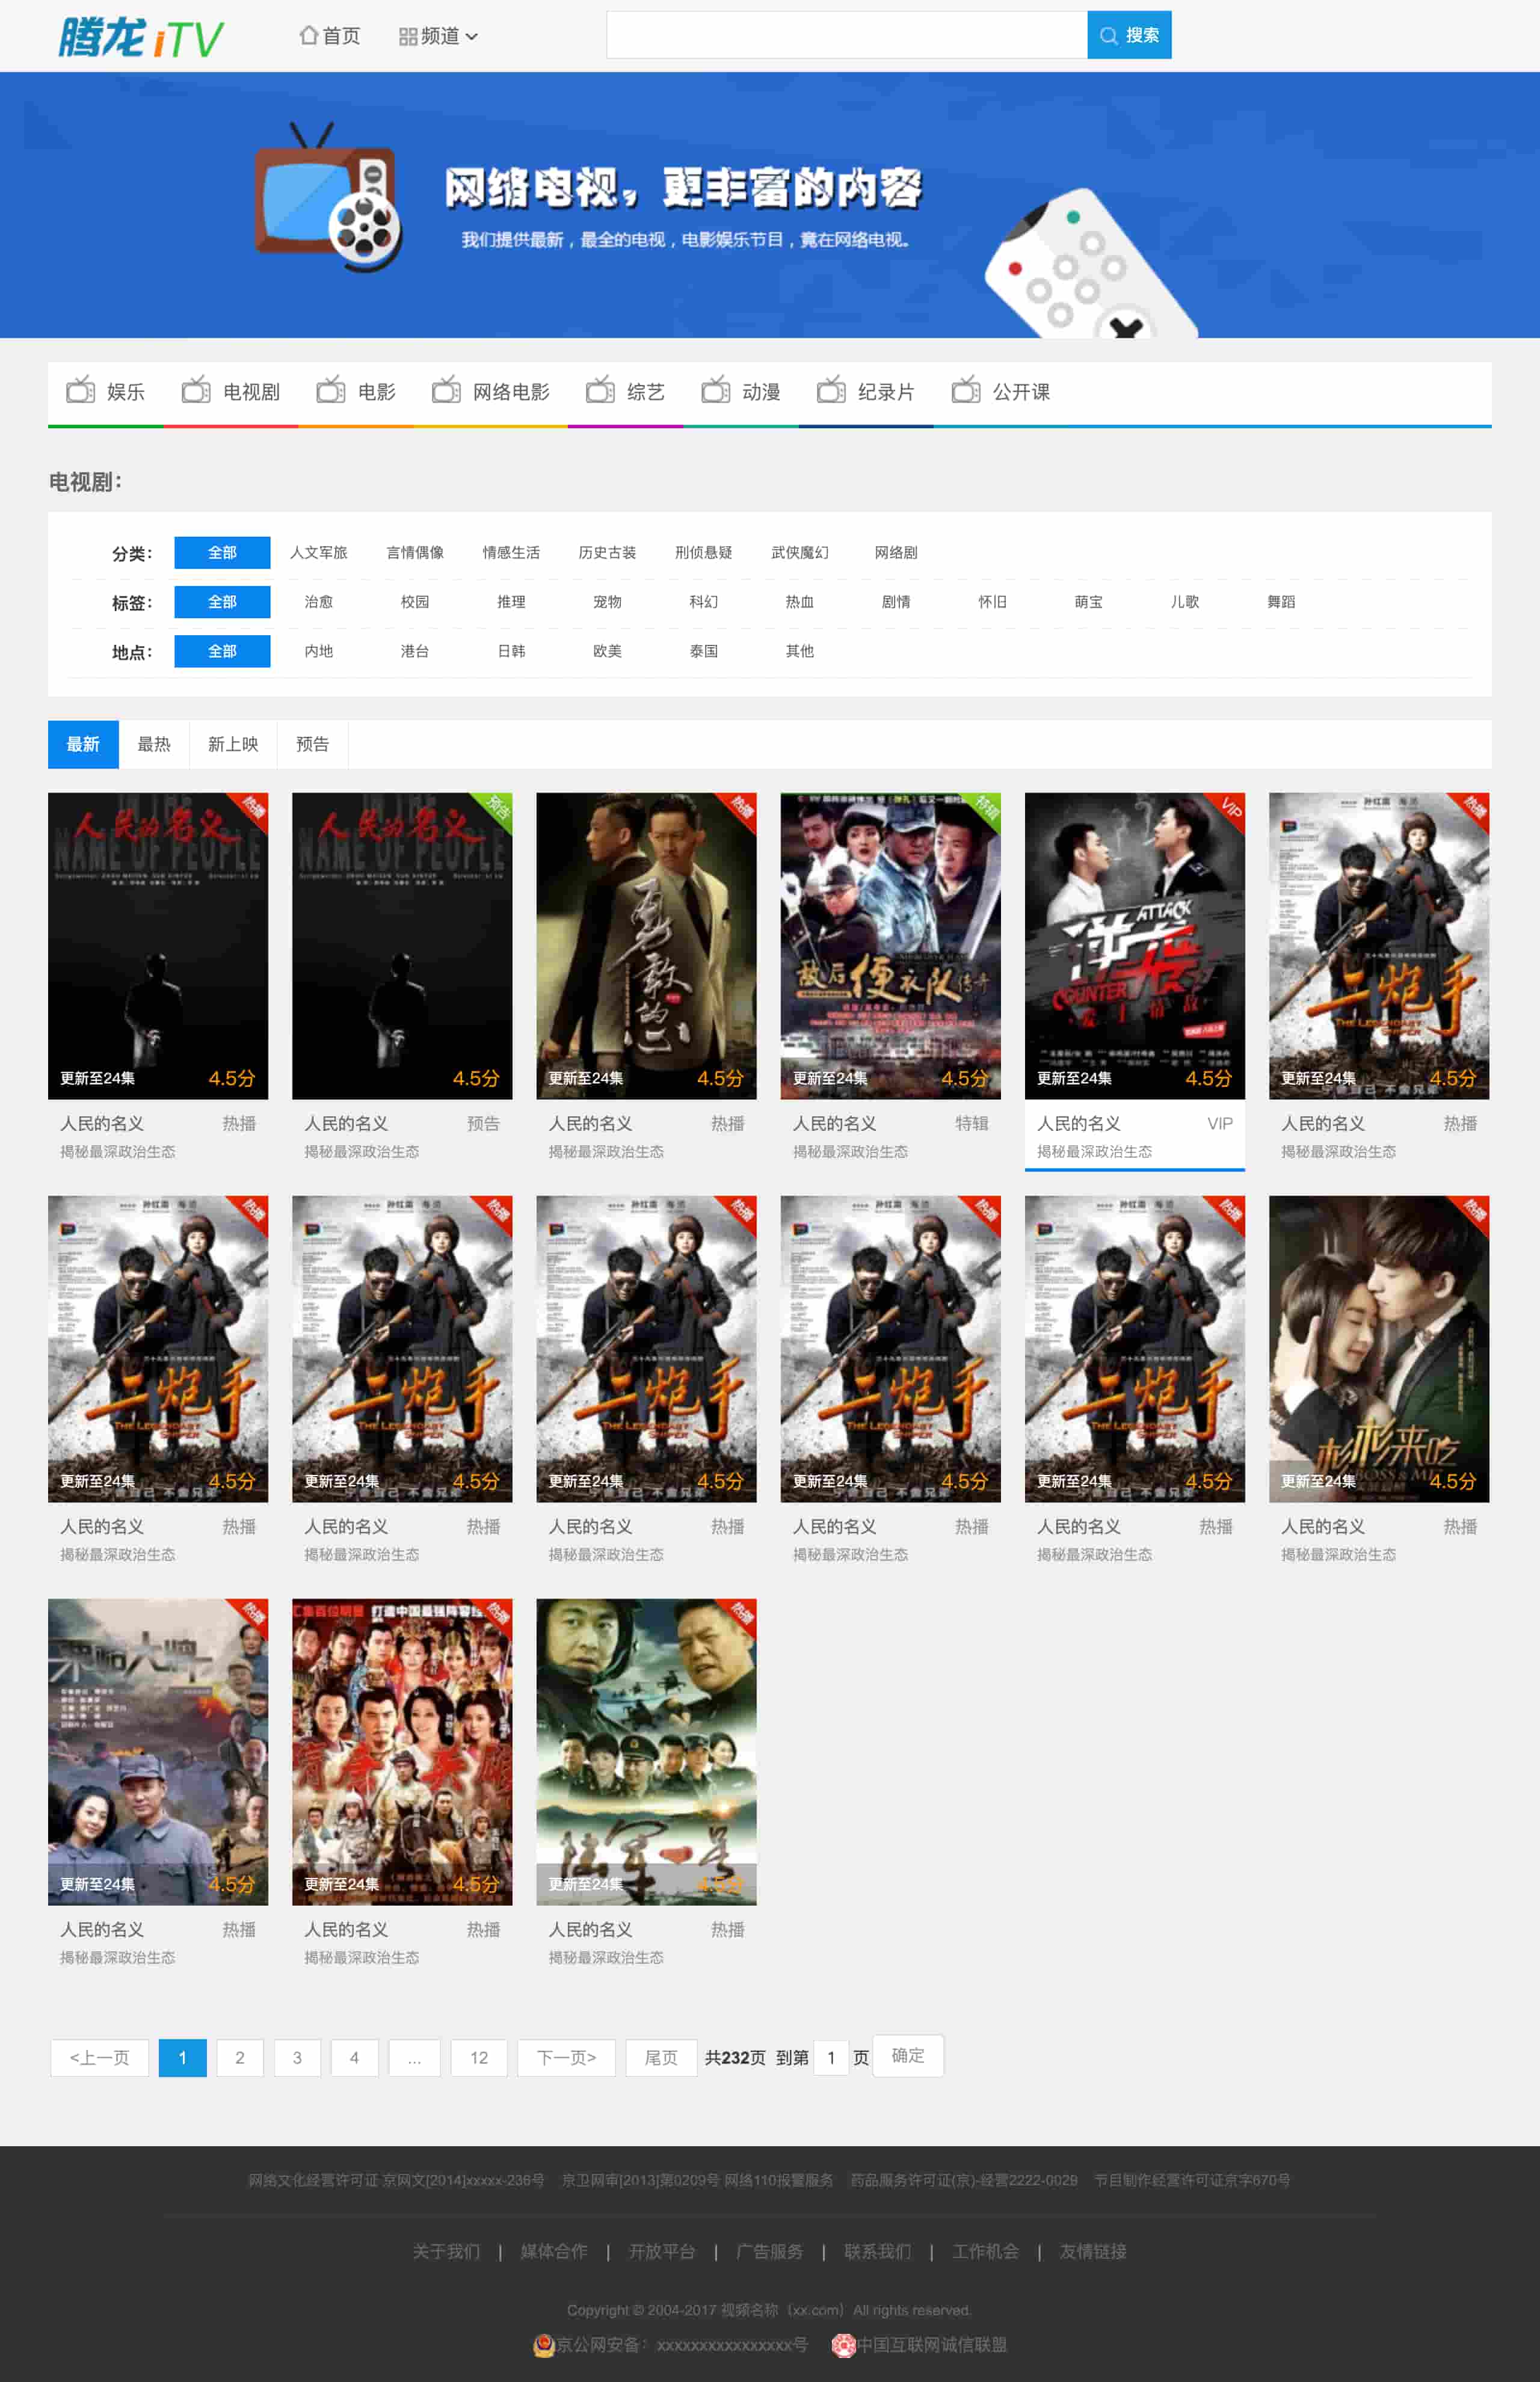This screenshot has width=1540, height=2382.
Task: Select the 日韩 region filter
Action: 511,651
